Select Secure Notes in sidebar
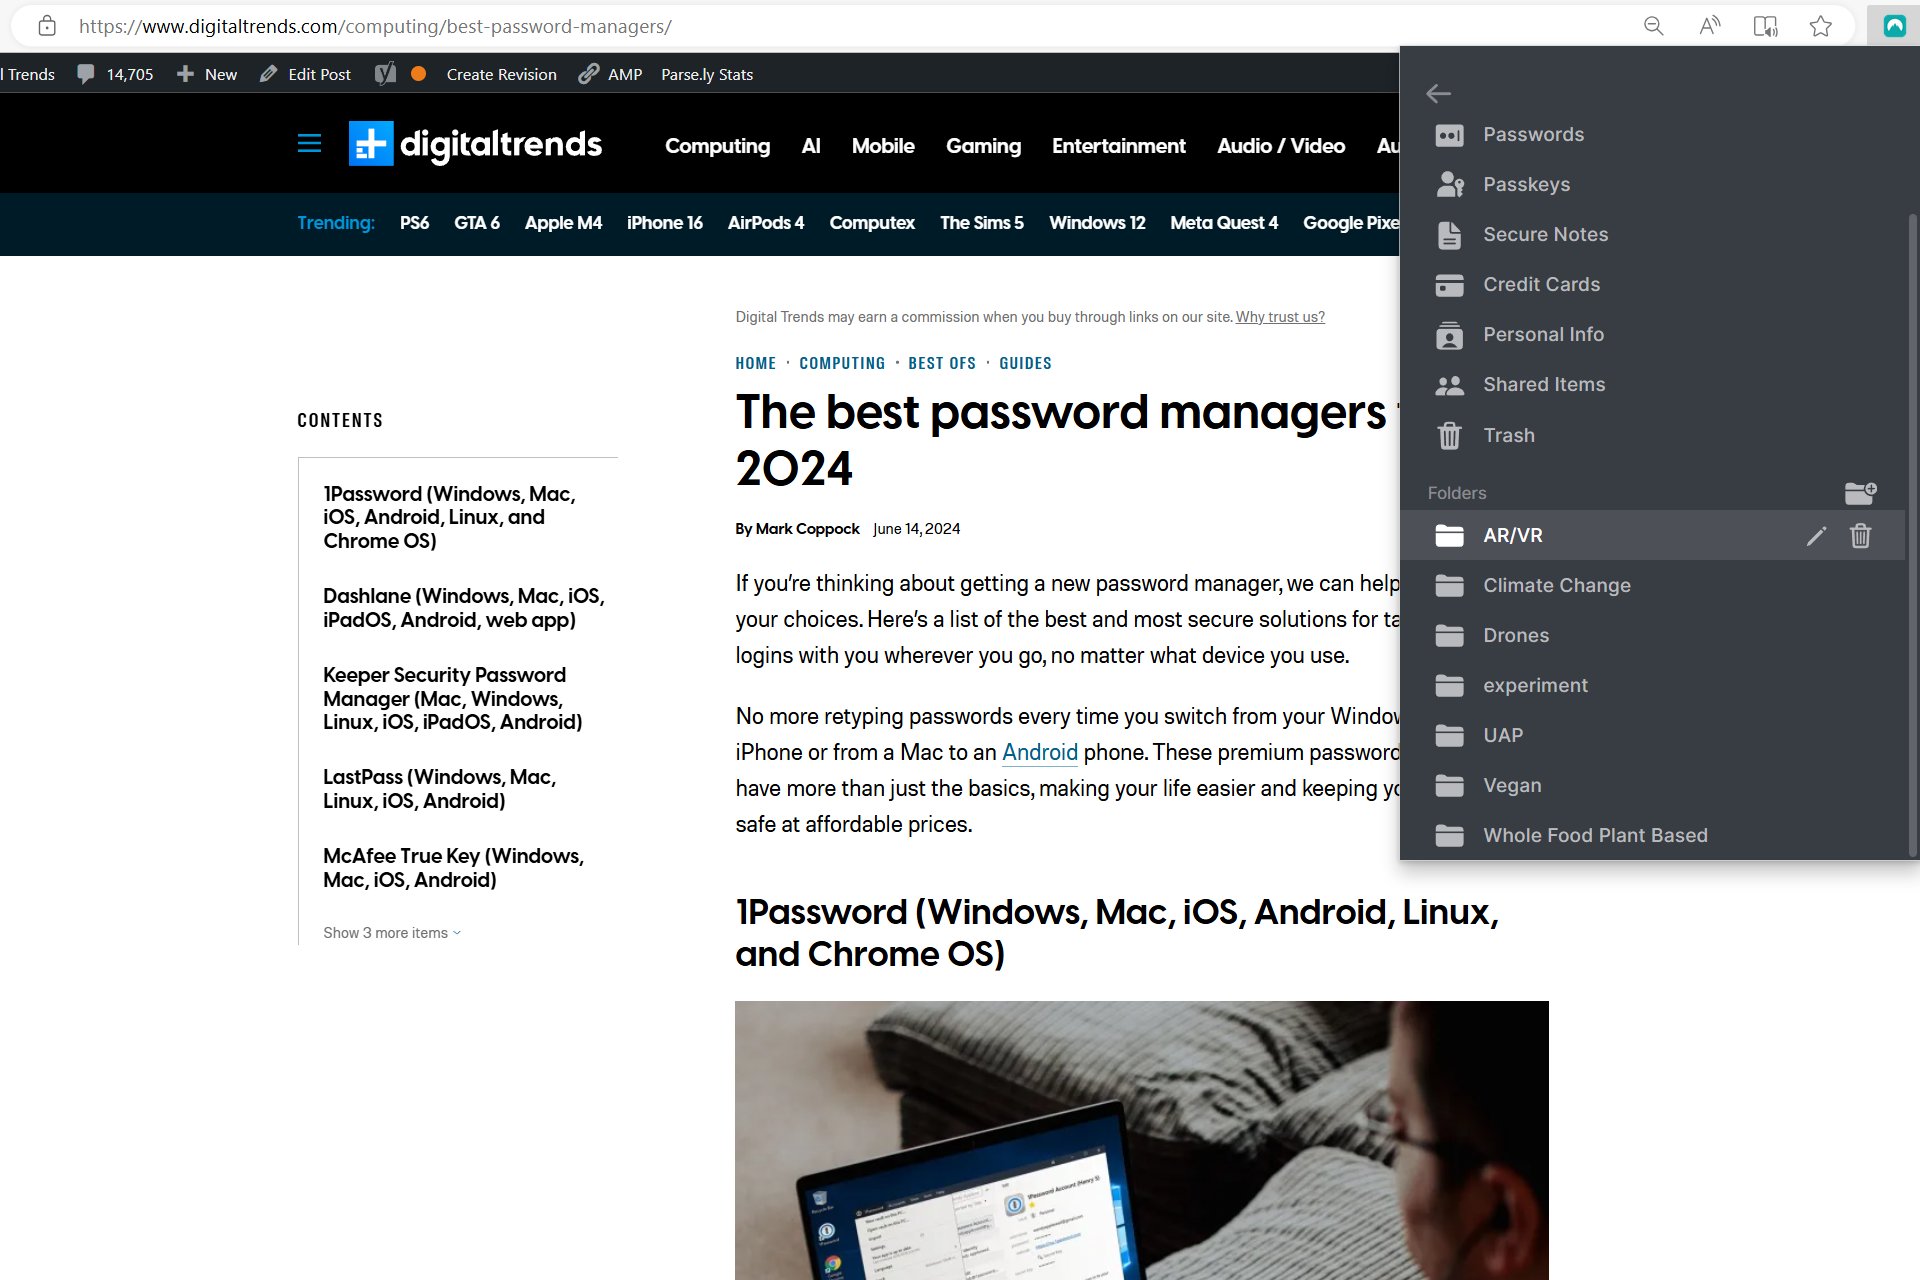This screenshot has height=1280, width=1920. [1544, 233]
